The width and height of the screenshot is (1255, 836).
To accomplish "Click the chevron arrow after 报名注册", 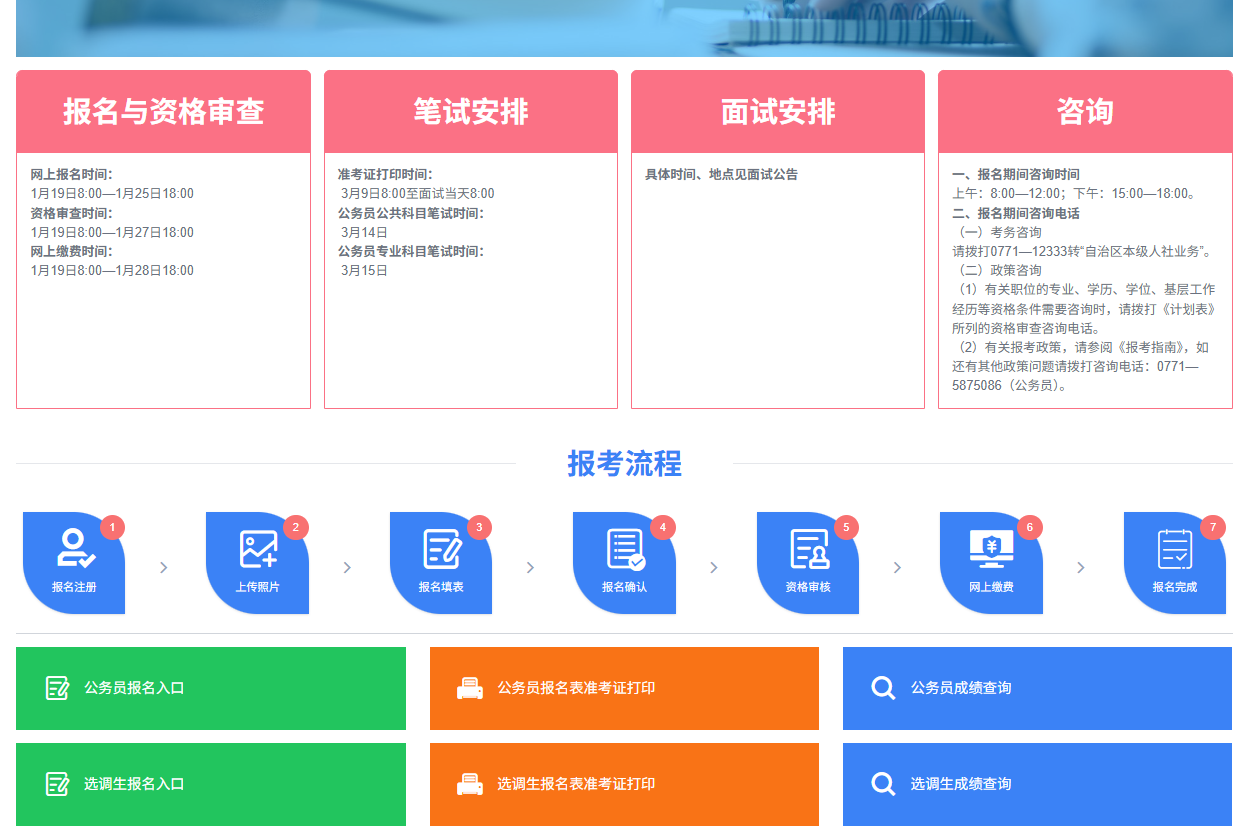I will [164, 568].
